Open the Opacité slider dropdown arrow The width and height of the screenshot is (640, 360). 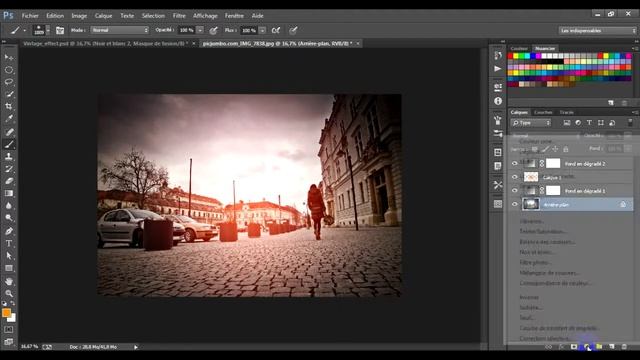[x=200, y=30]
